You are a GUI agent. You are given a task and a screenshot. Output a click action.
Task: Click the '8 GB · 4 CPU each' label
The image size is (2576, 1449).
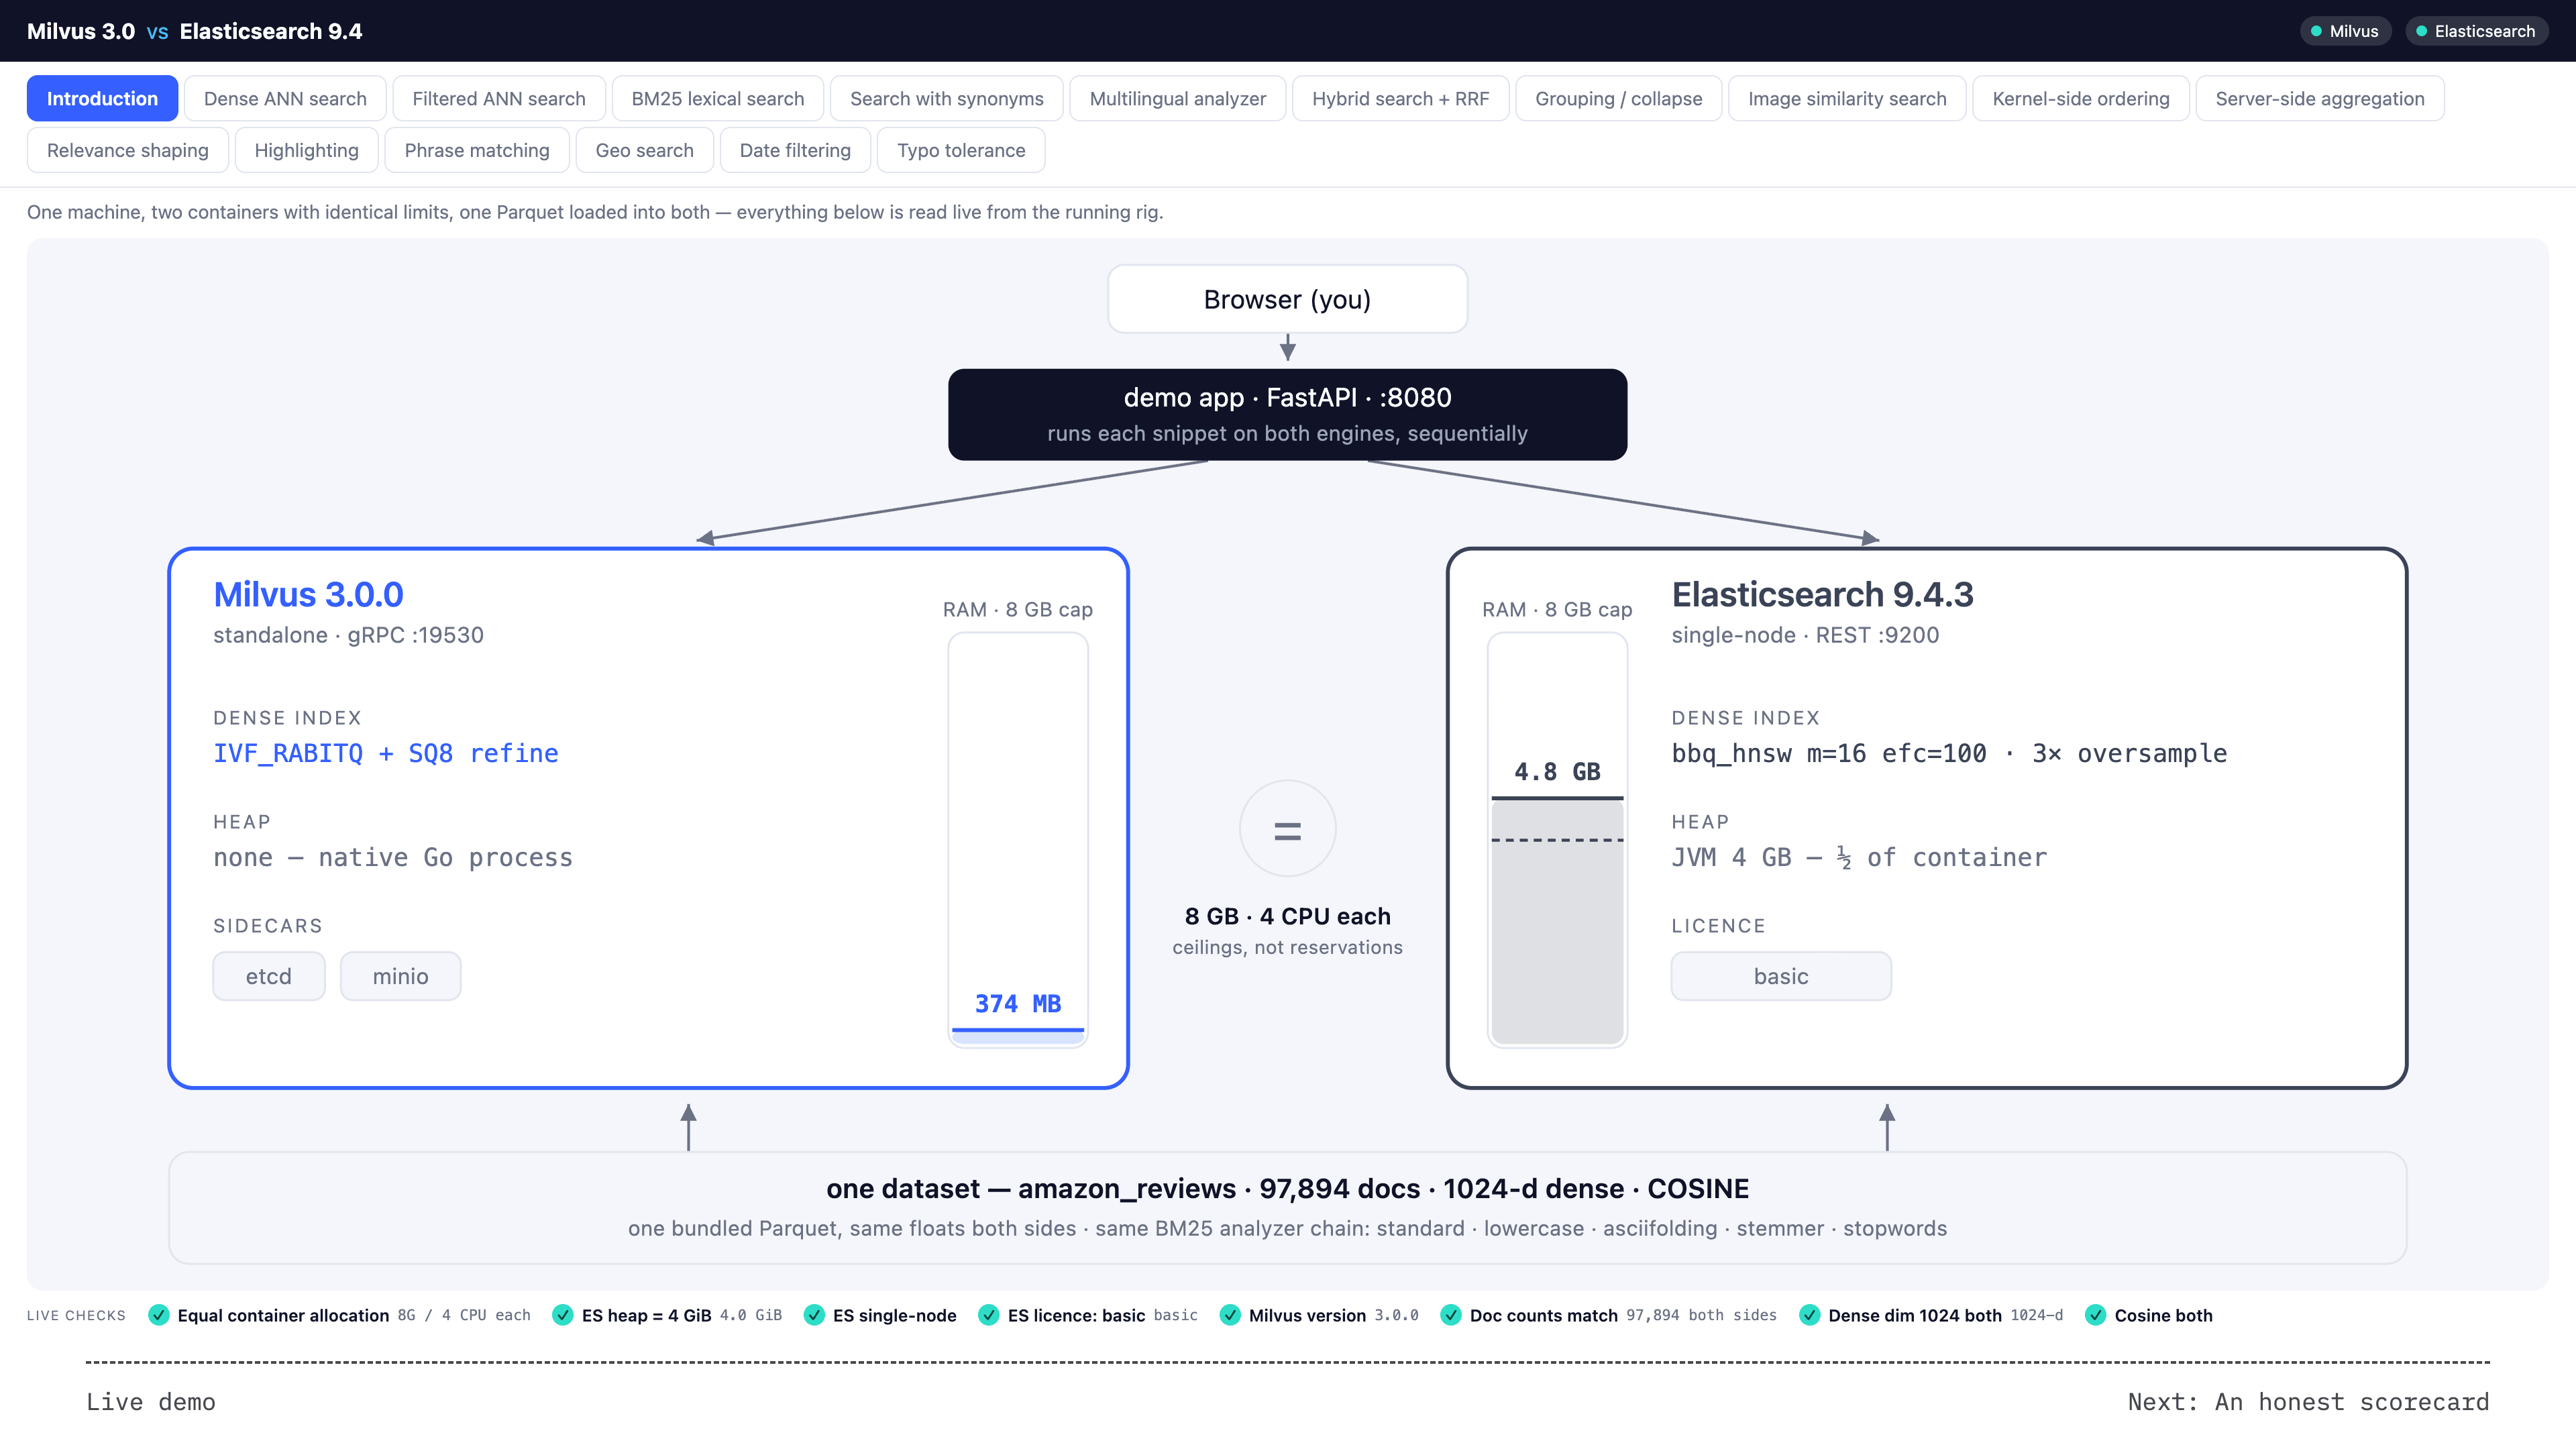(x=1287, y=916)
